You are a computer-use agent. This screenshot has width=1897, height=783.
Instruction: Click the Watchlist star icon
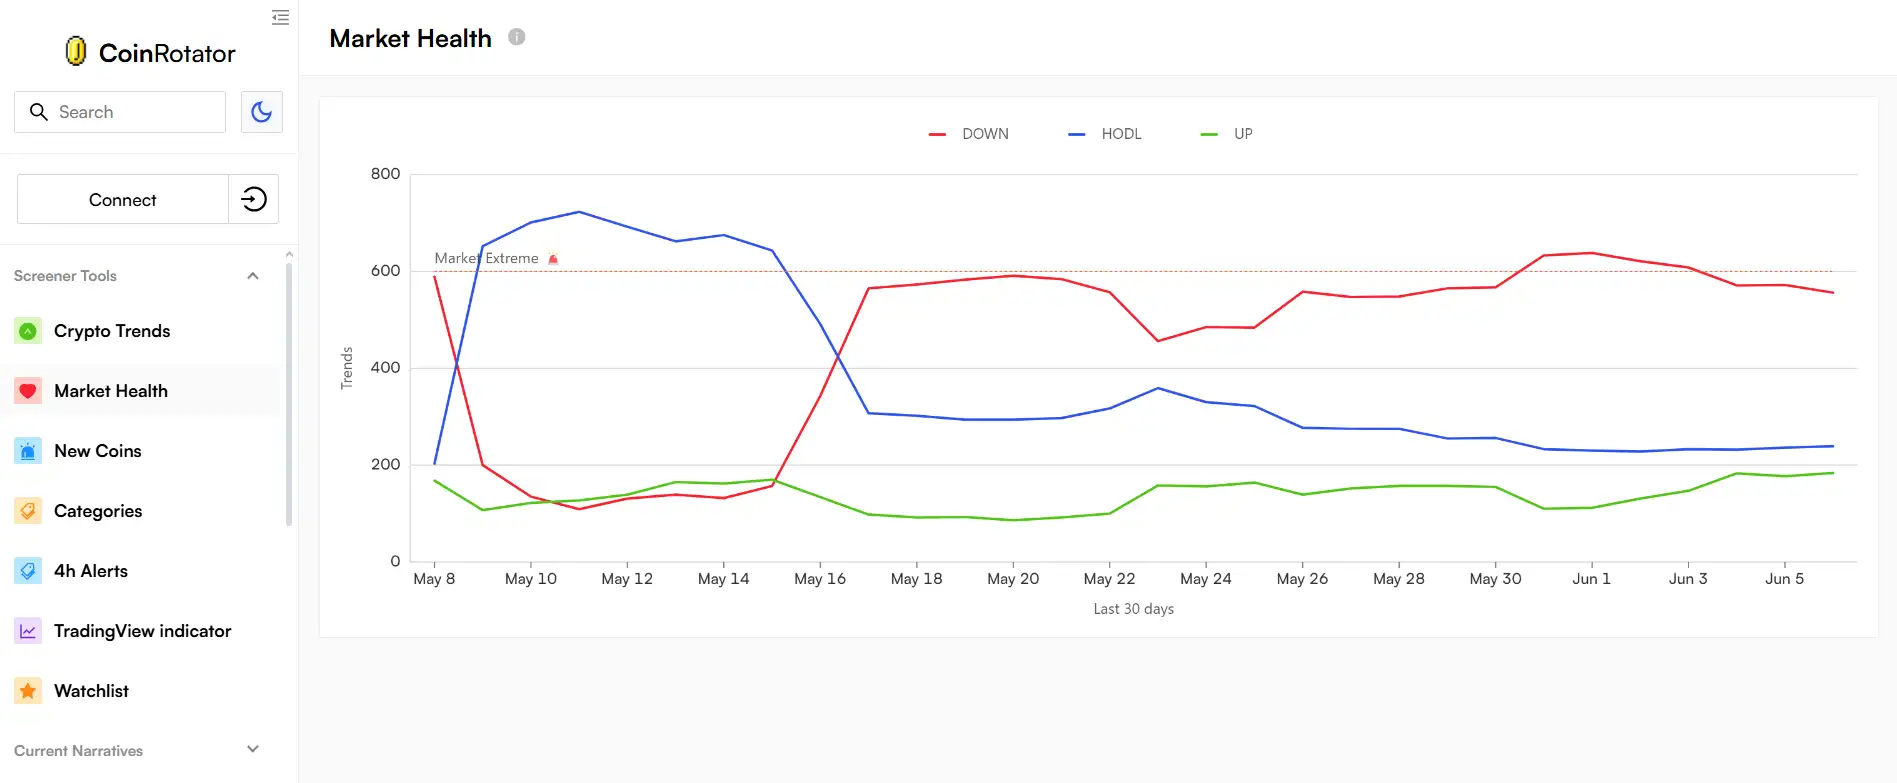click(28, 691)
